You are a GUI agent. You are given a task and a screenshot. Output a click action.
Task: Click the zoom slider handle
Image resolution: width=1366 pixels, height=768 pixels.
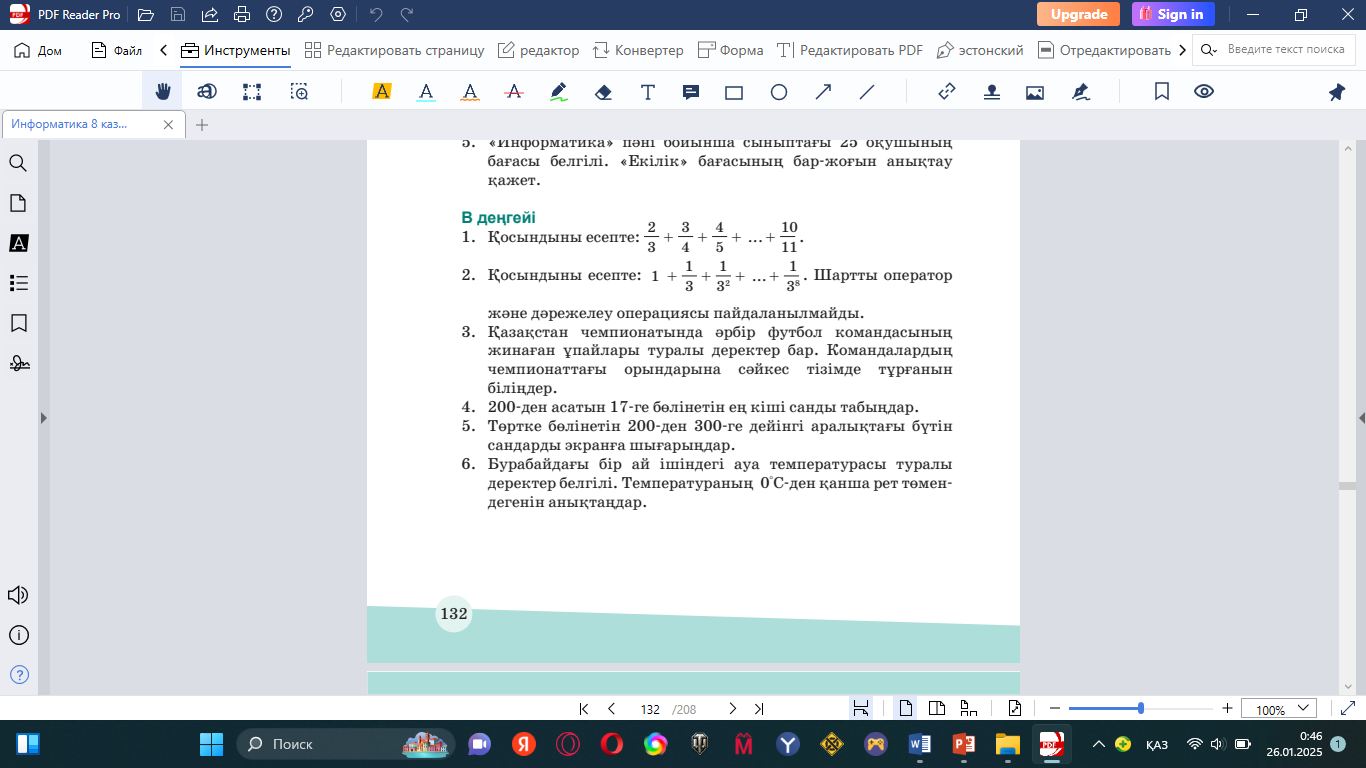point(1141,708)
